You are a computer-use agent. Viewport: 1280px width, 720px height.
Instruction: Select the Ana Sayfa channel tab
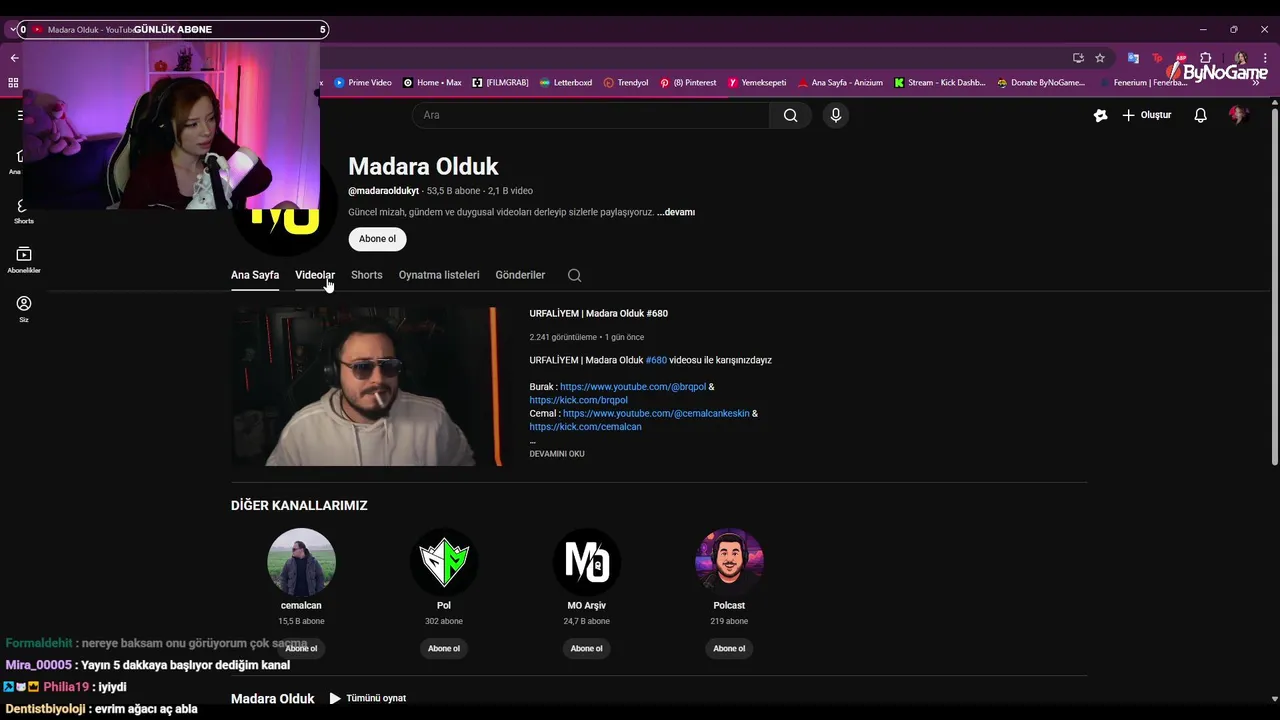255,275
